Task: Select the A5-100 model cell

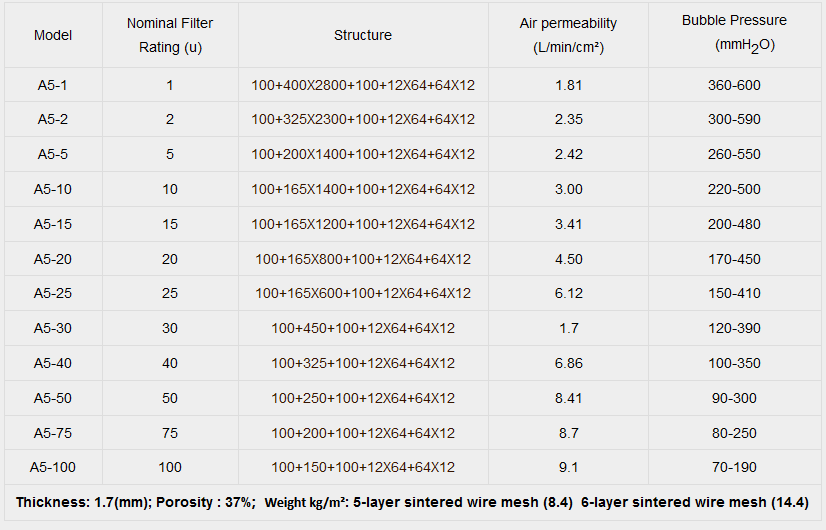Action: (53, 467)
